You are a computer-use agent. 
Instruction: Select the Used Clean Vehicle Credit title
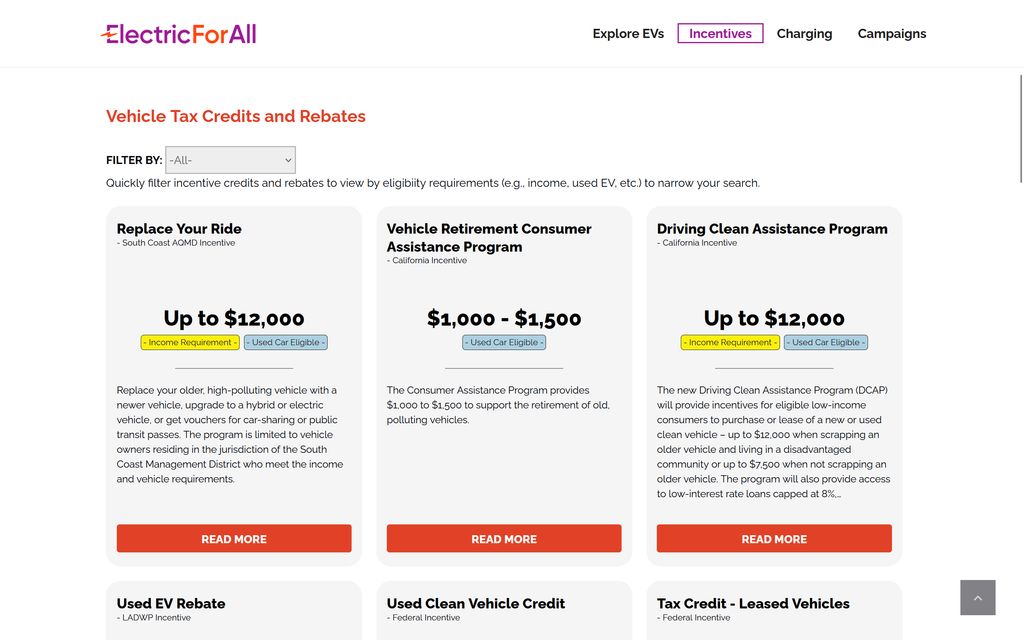pos(476,604)
